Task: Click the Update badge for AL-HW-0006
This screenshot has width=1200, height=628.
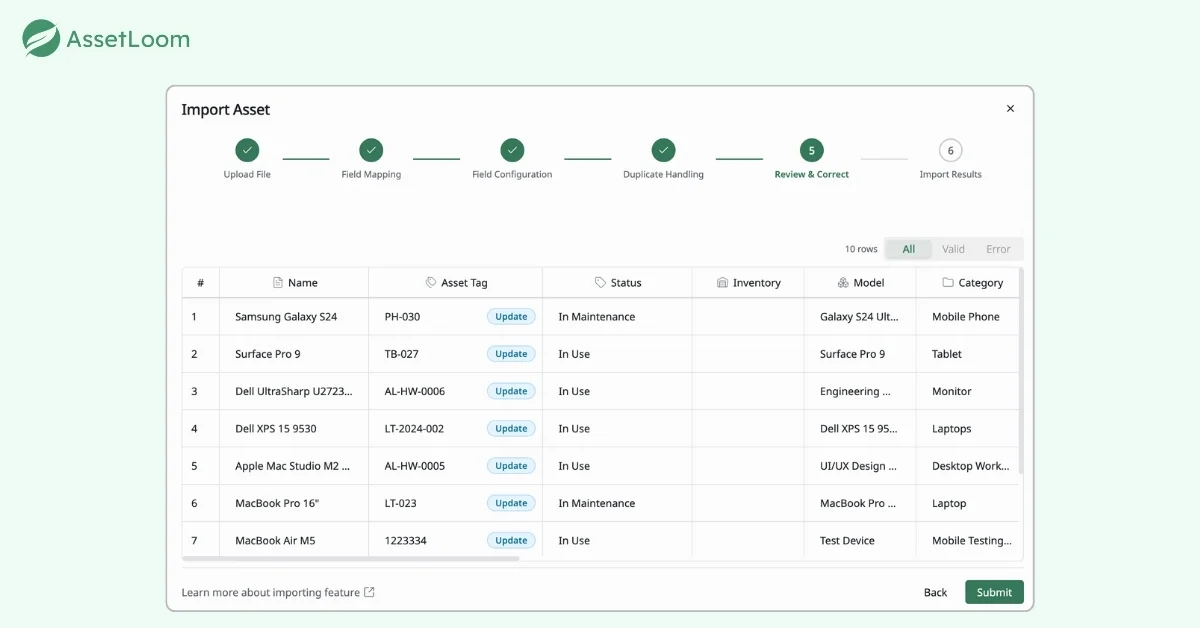Action: [x=511, y=391]
